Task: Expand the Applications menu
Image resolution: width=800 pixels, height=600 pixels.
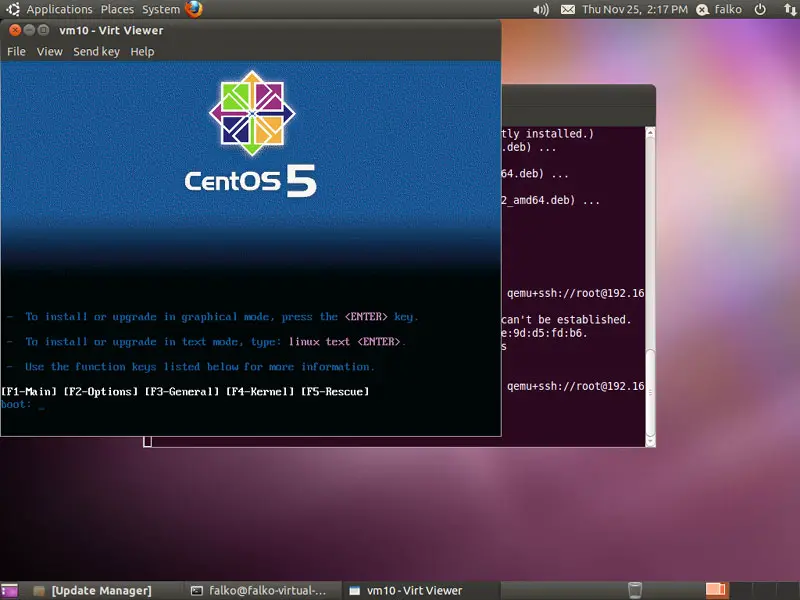Action: pyautogui.click(x=59, y=9)
